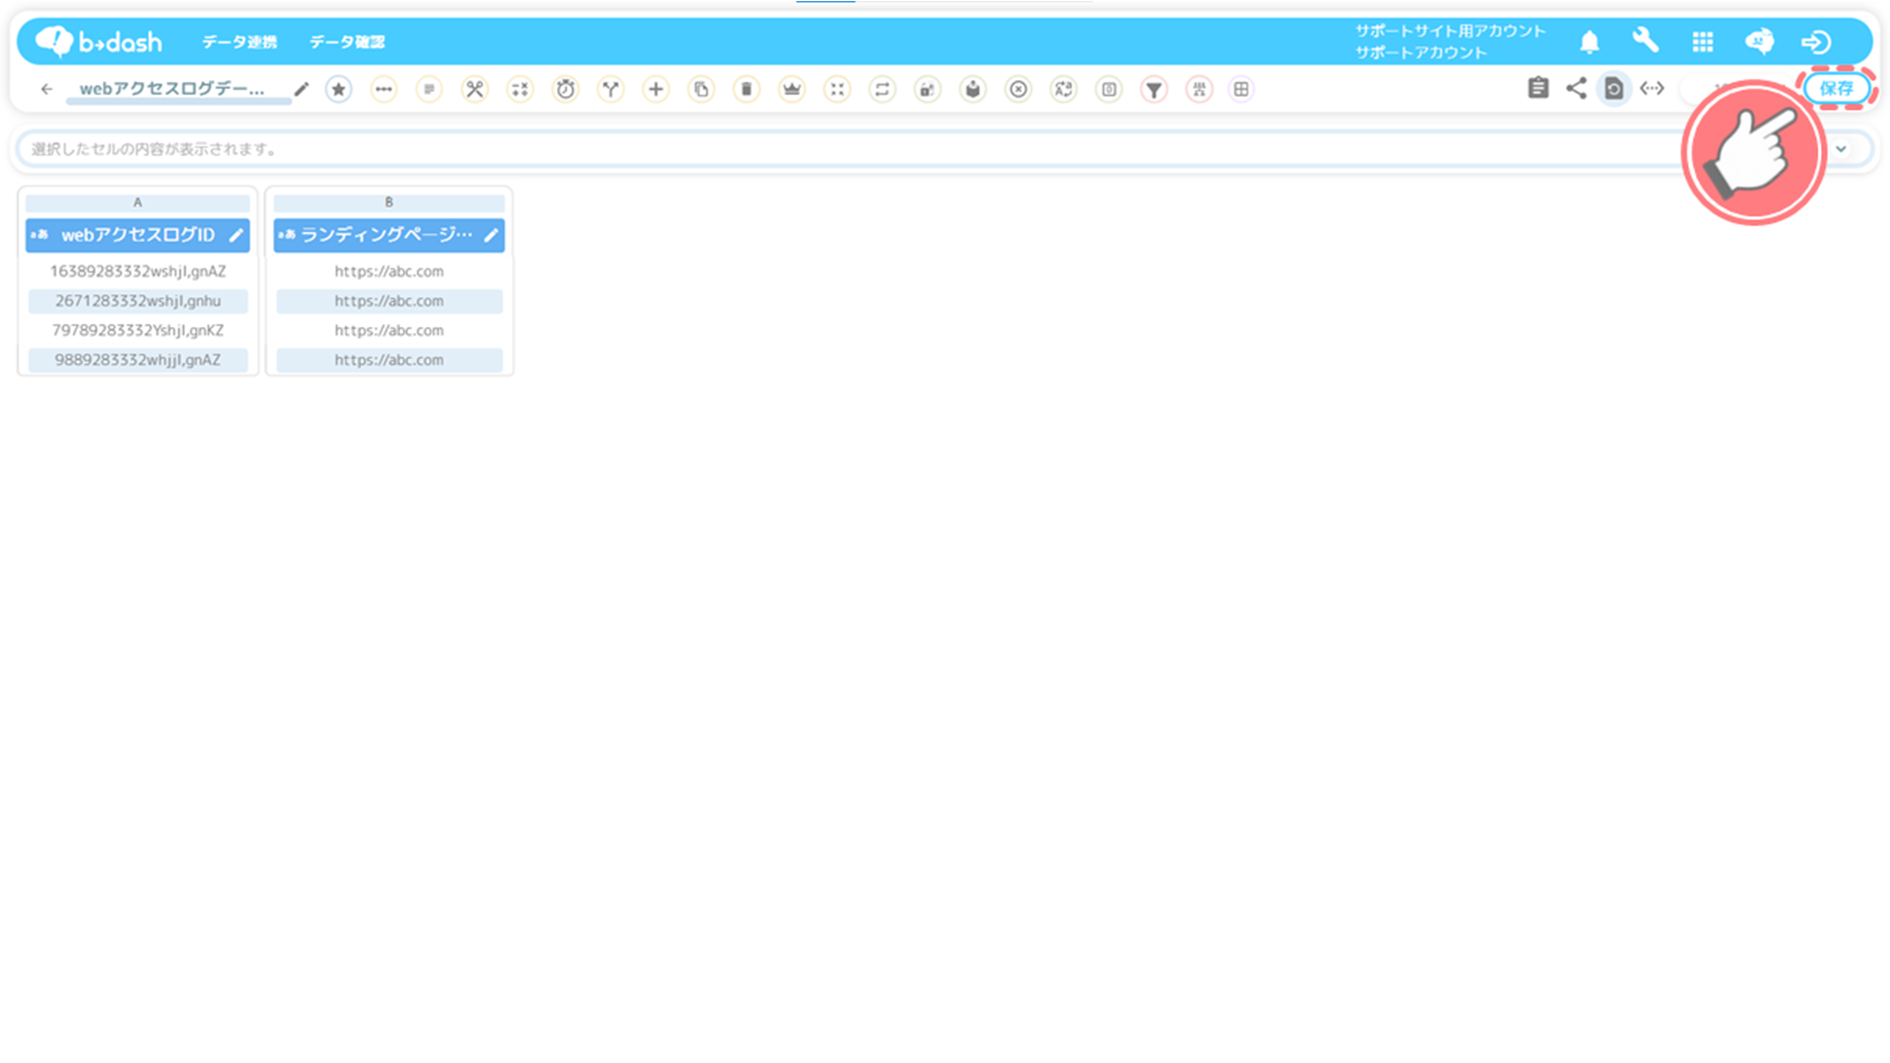Click the ランディングページ column header
The image size is (1890, 1063).
tap(389, 235)
